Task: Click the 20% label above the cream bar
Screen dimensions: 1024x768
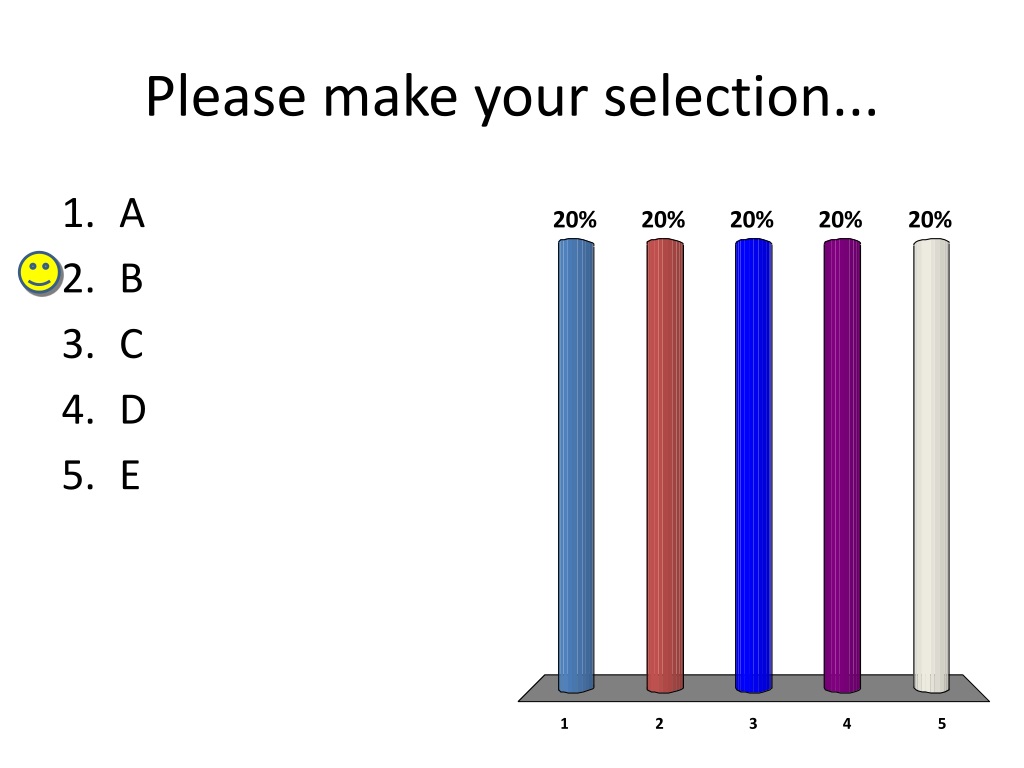Action: click(x=930, y=220)
